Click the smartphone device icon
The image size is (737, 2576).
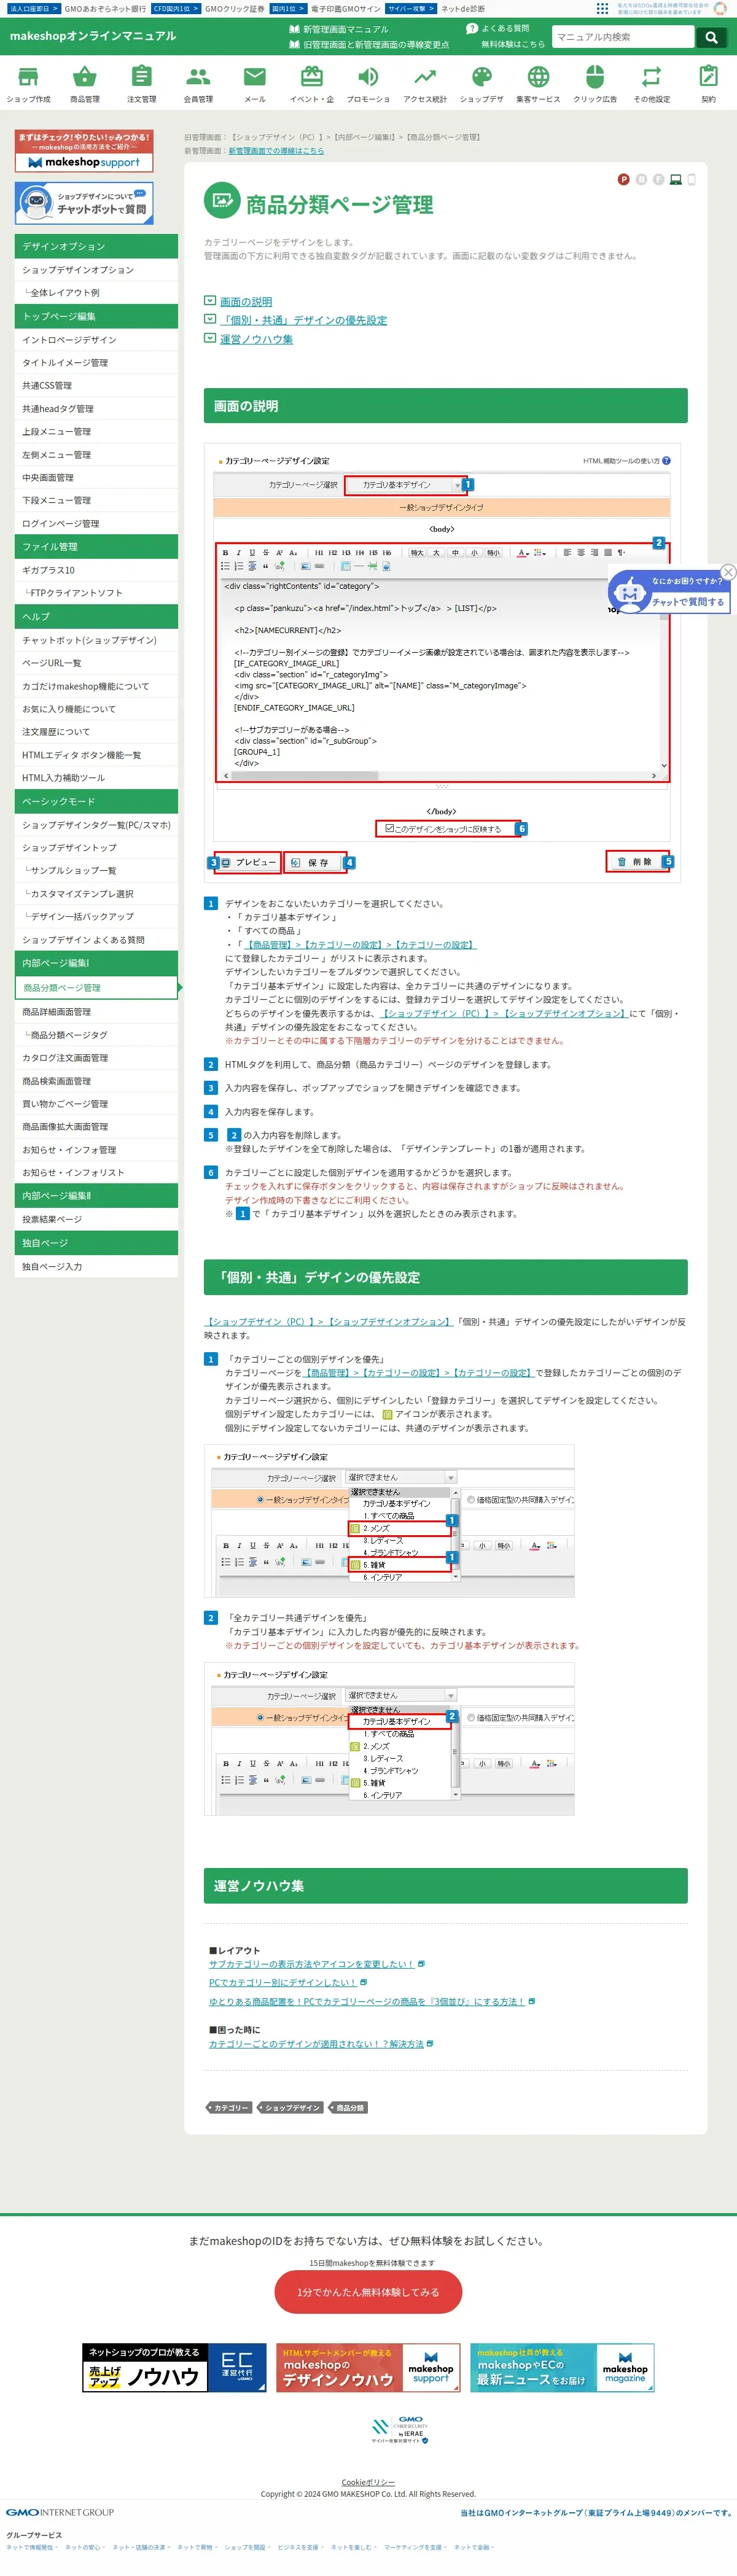[x=691, y=179]
